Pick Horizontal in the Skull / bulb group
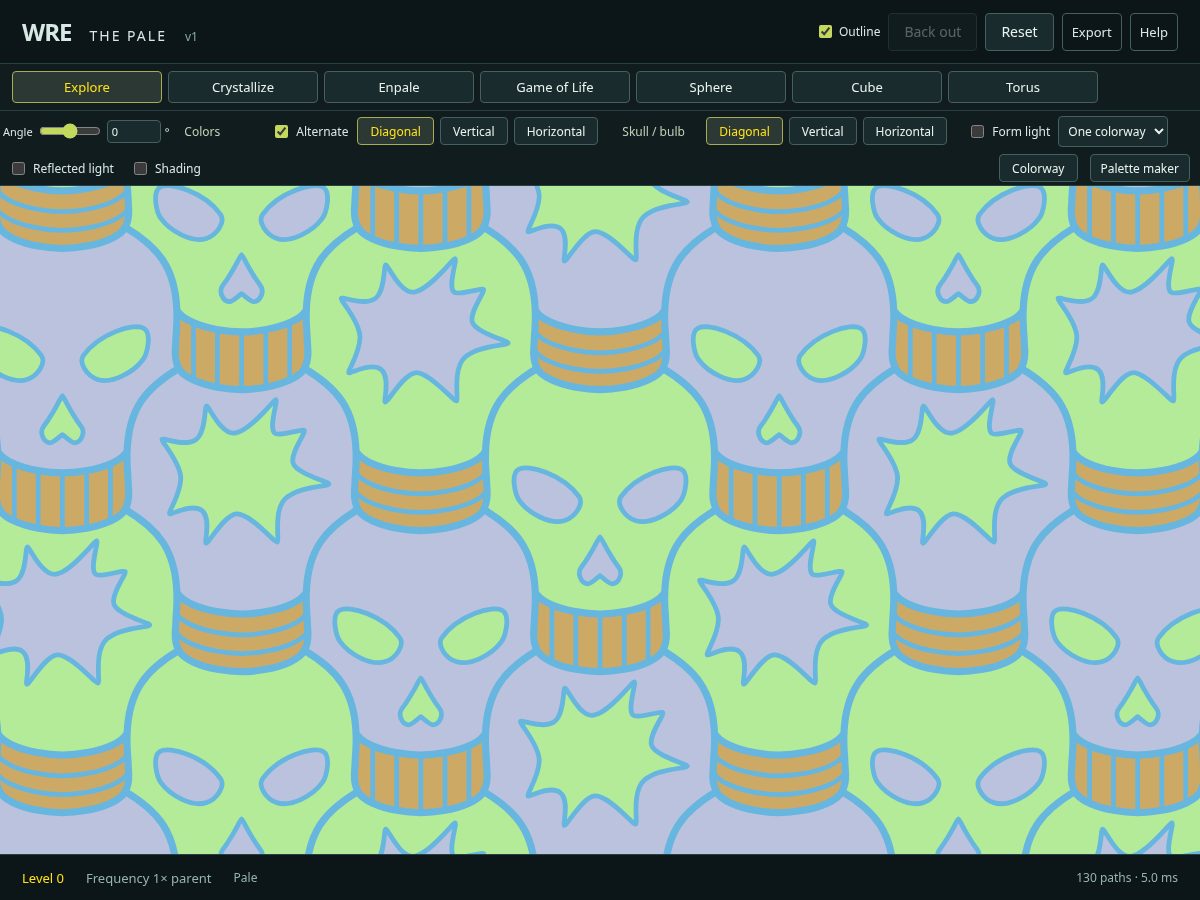This screenshot has height=900, width=1200. pyautogui.click(x=905, y=131)
